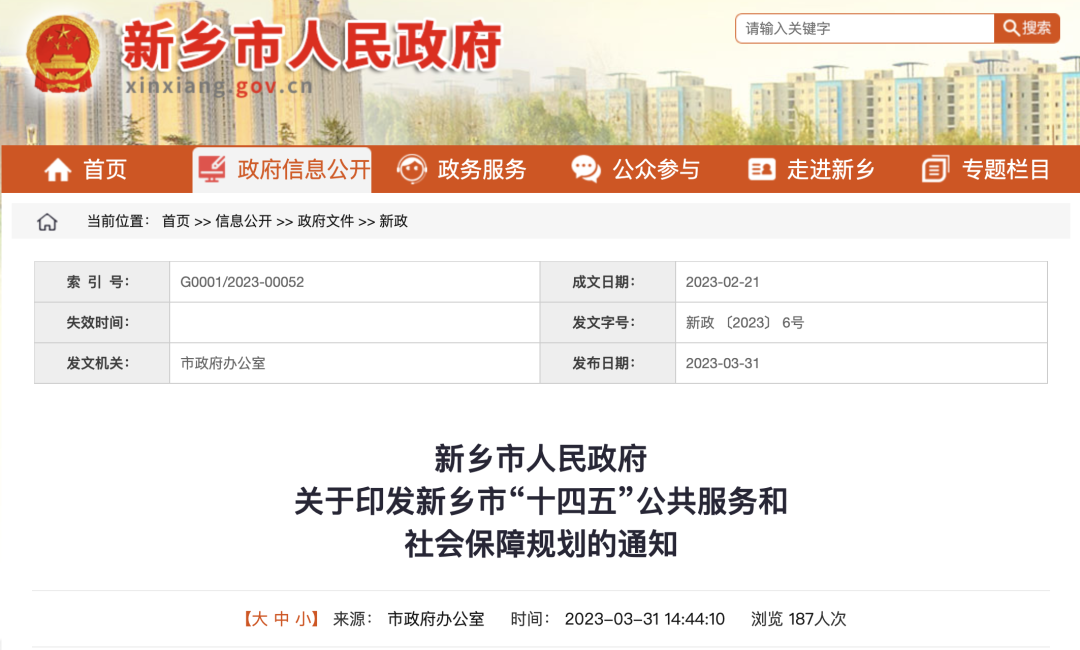The image size is (1080, 650).
Task: Click the 新乡市人民政府 site title banner
Action: point(312,47)
